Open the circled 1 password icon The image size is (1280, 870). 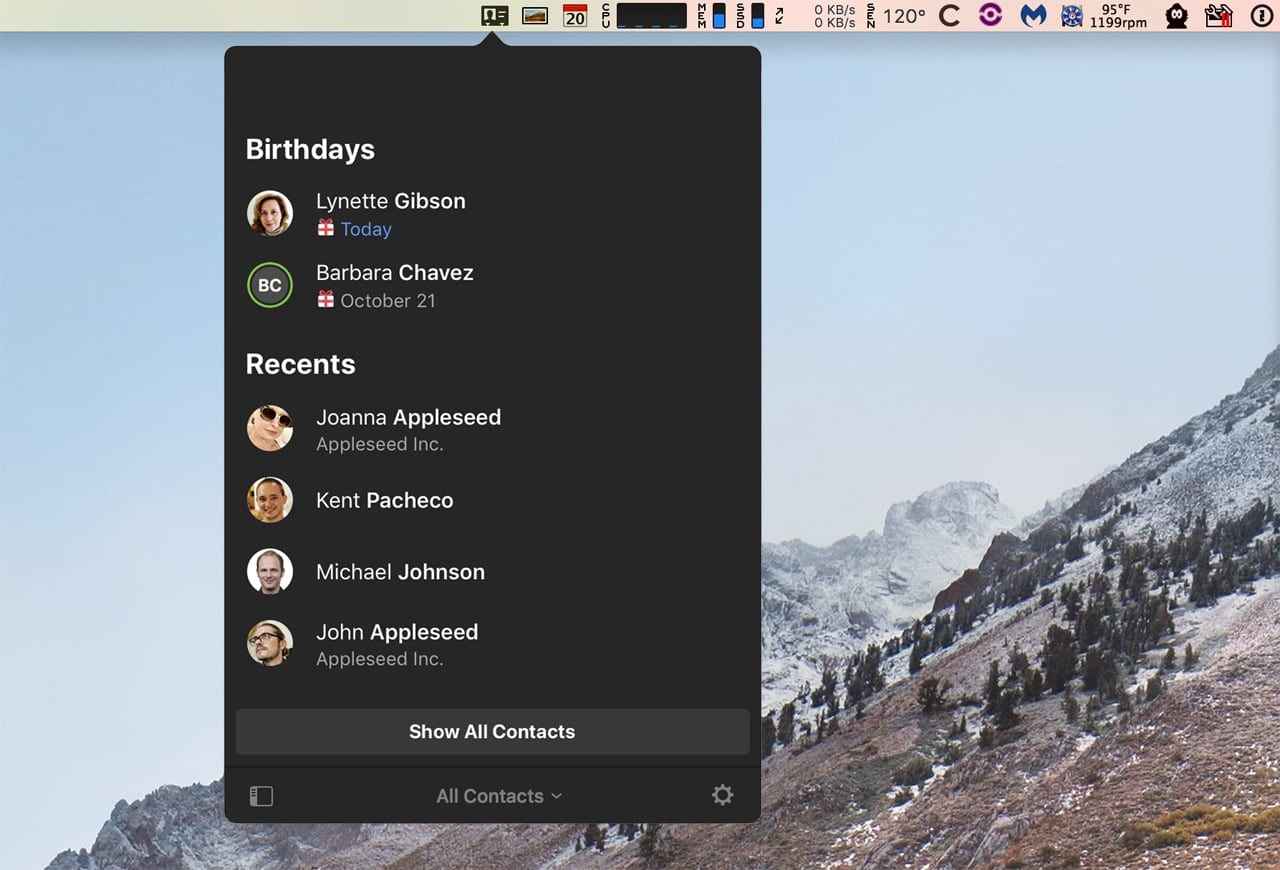tap(1262, 15)
